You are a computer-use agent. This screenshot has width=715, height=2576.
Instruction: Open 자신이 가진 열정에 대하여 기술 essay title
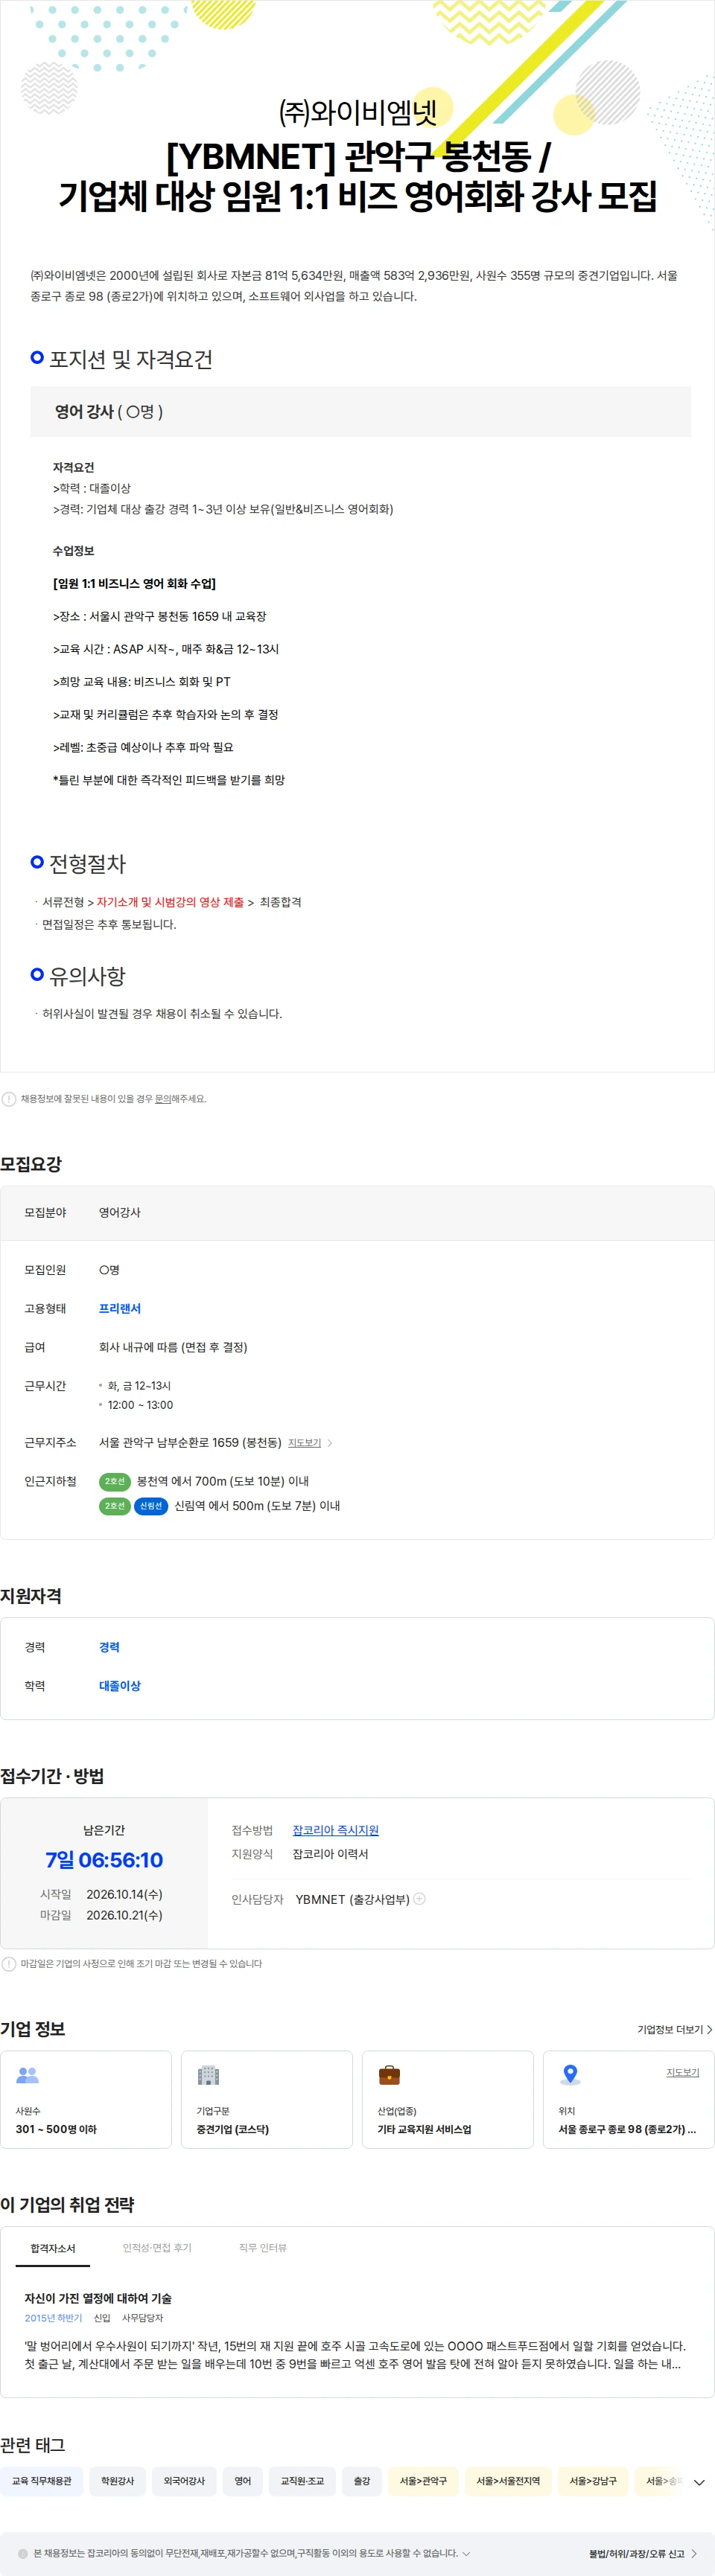[98, 2298]
